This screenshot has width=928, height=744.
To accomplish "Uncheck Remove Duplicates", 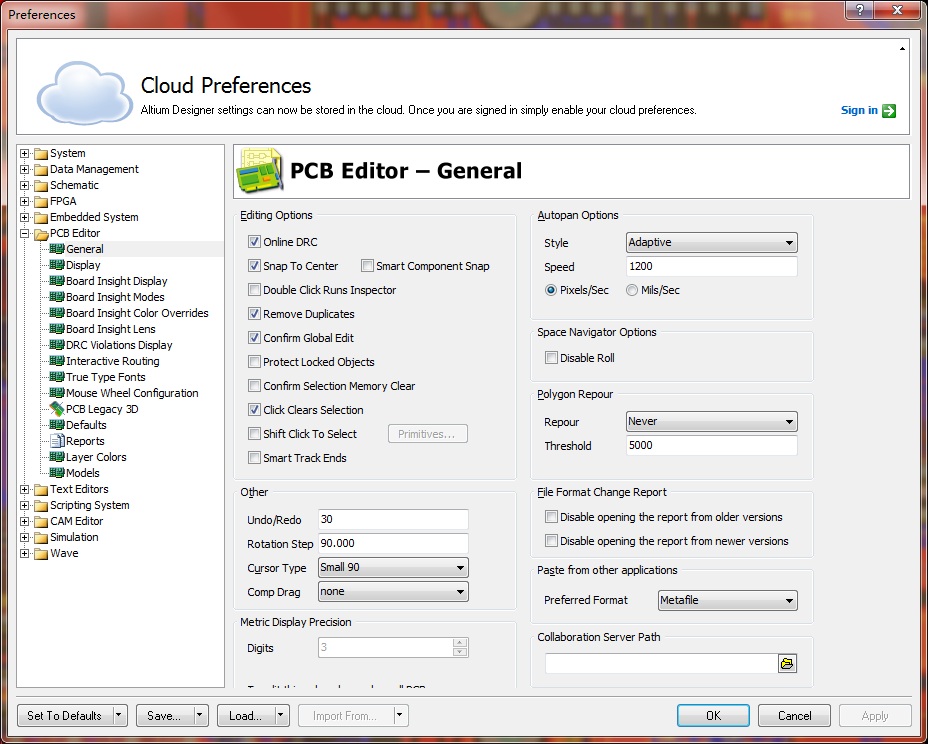I will pyautogui.click(x=254, y=314).
